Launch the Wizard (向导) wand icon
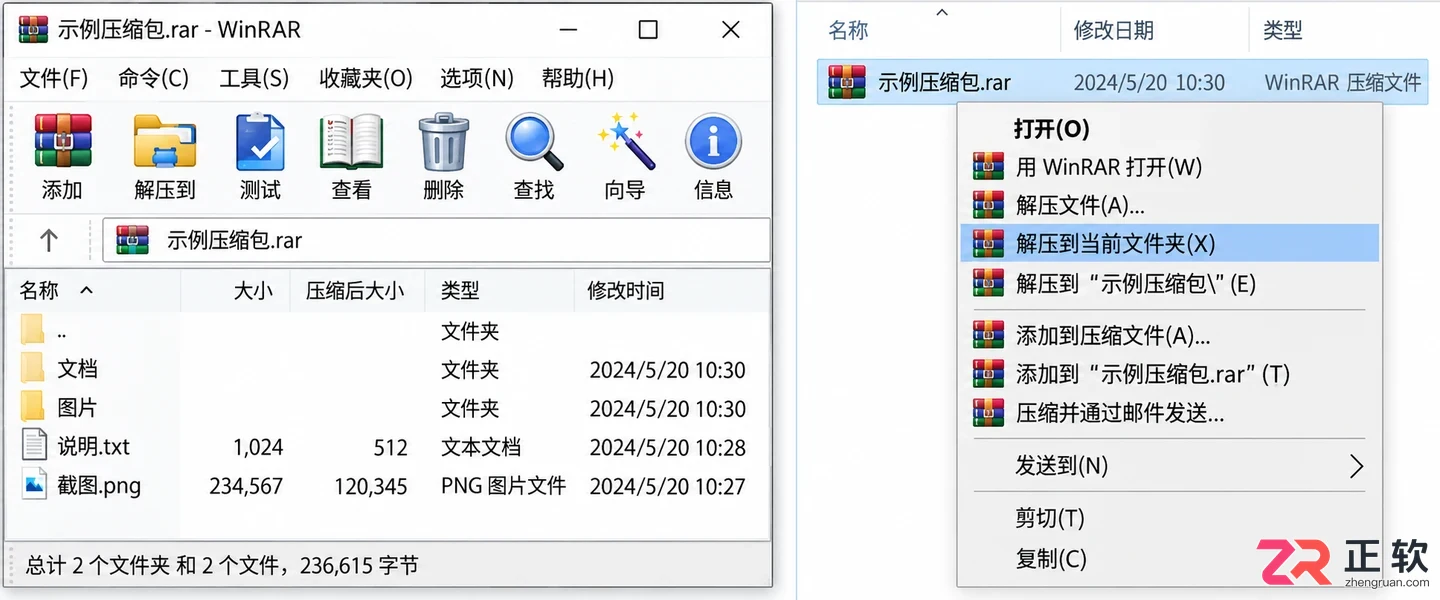Screen dimensions: 1440x600 (625, 141)
